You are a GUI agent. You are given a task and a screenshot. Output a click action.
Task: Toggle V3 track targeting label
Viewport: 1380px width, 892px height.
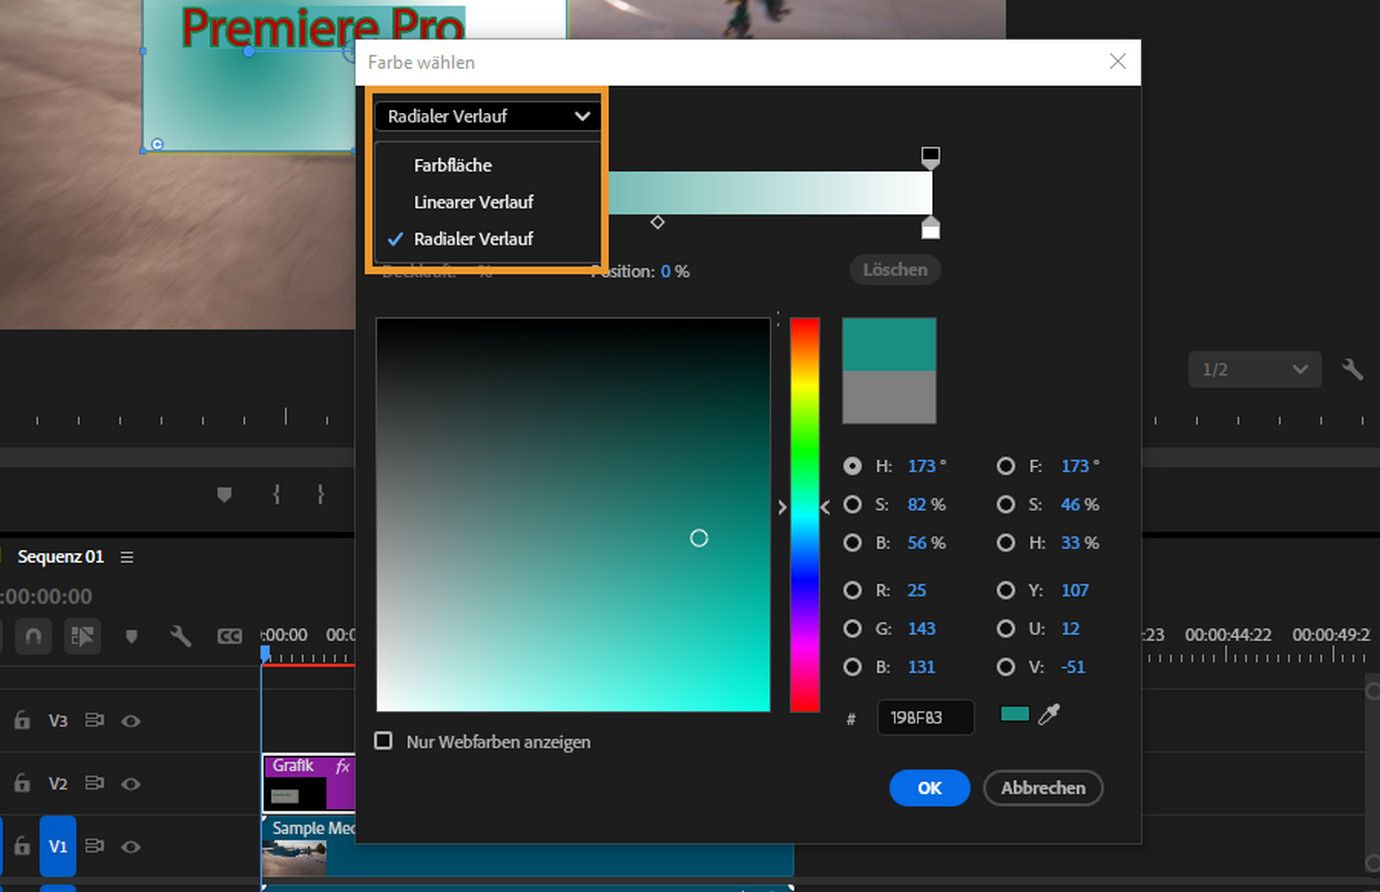click(58, 720)
